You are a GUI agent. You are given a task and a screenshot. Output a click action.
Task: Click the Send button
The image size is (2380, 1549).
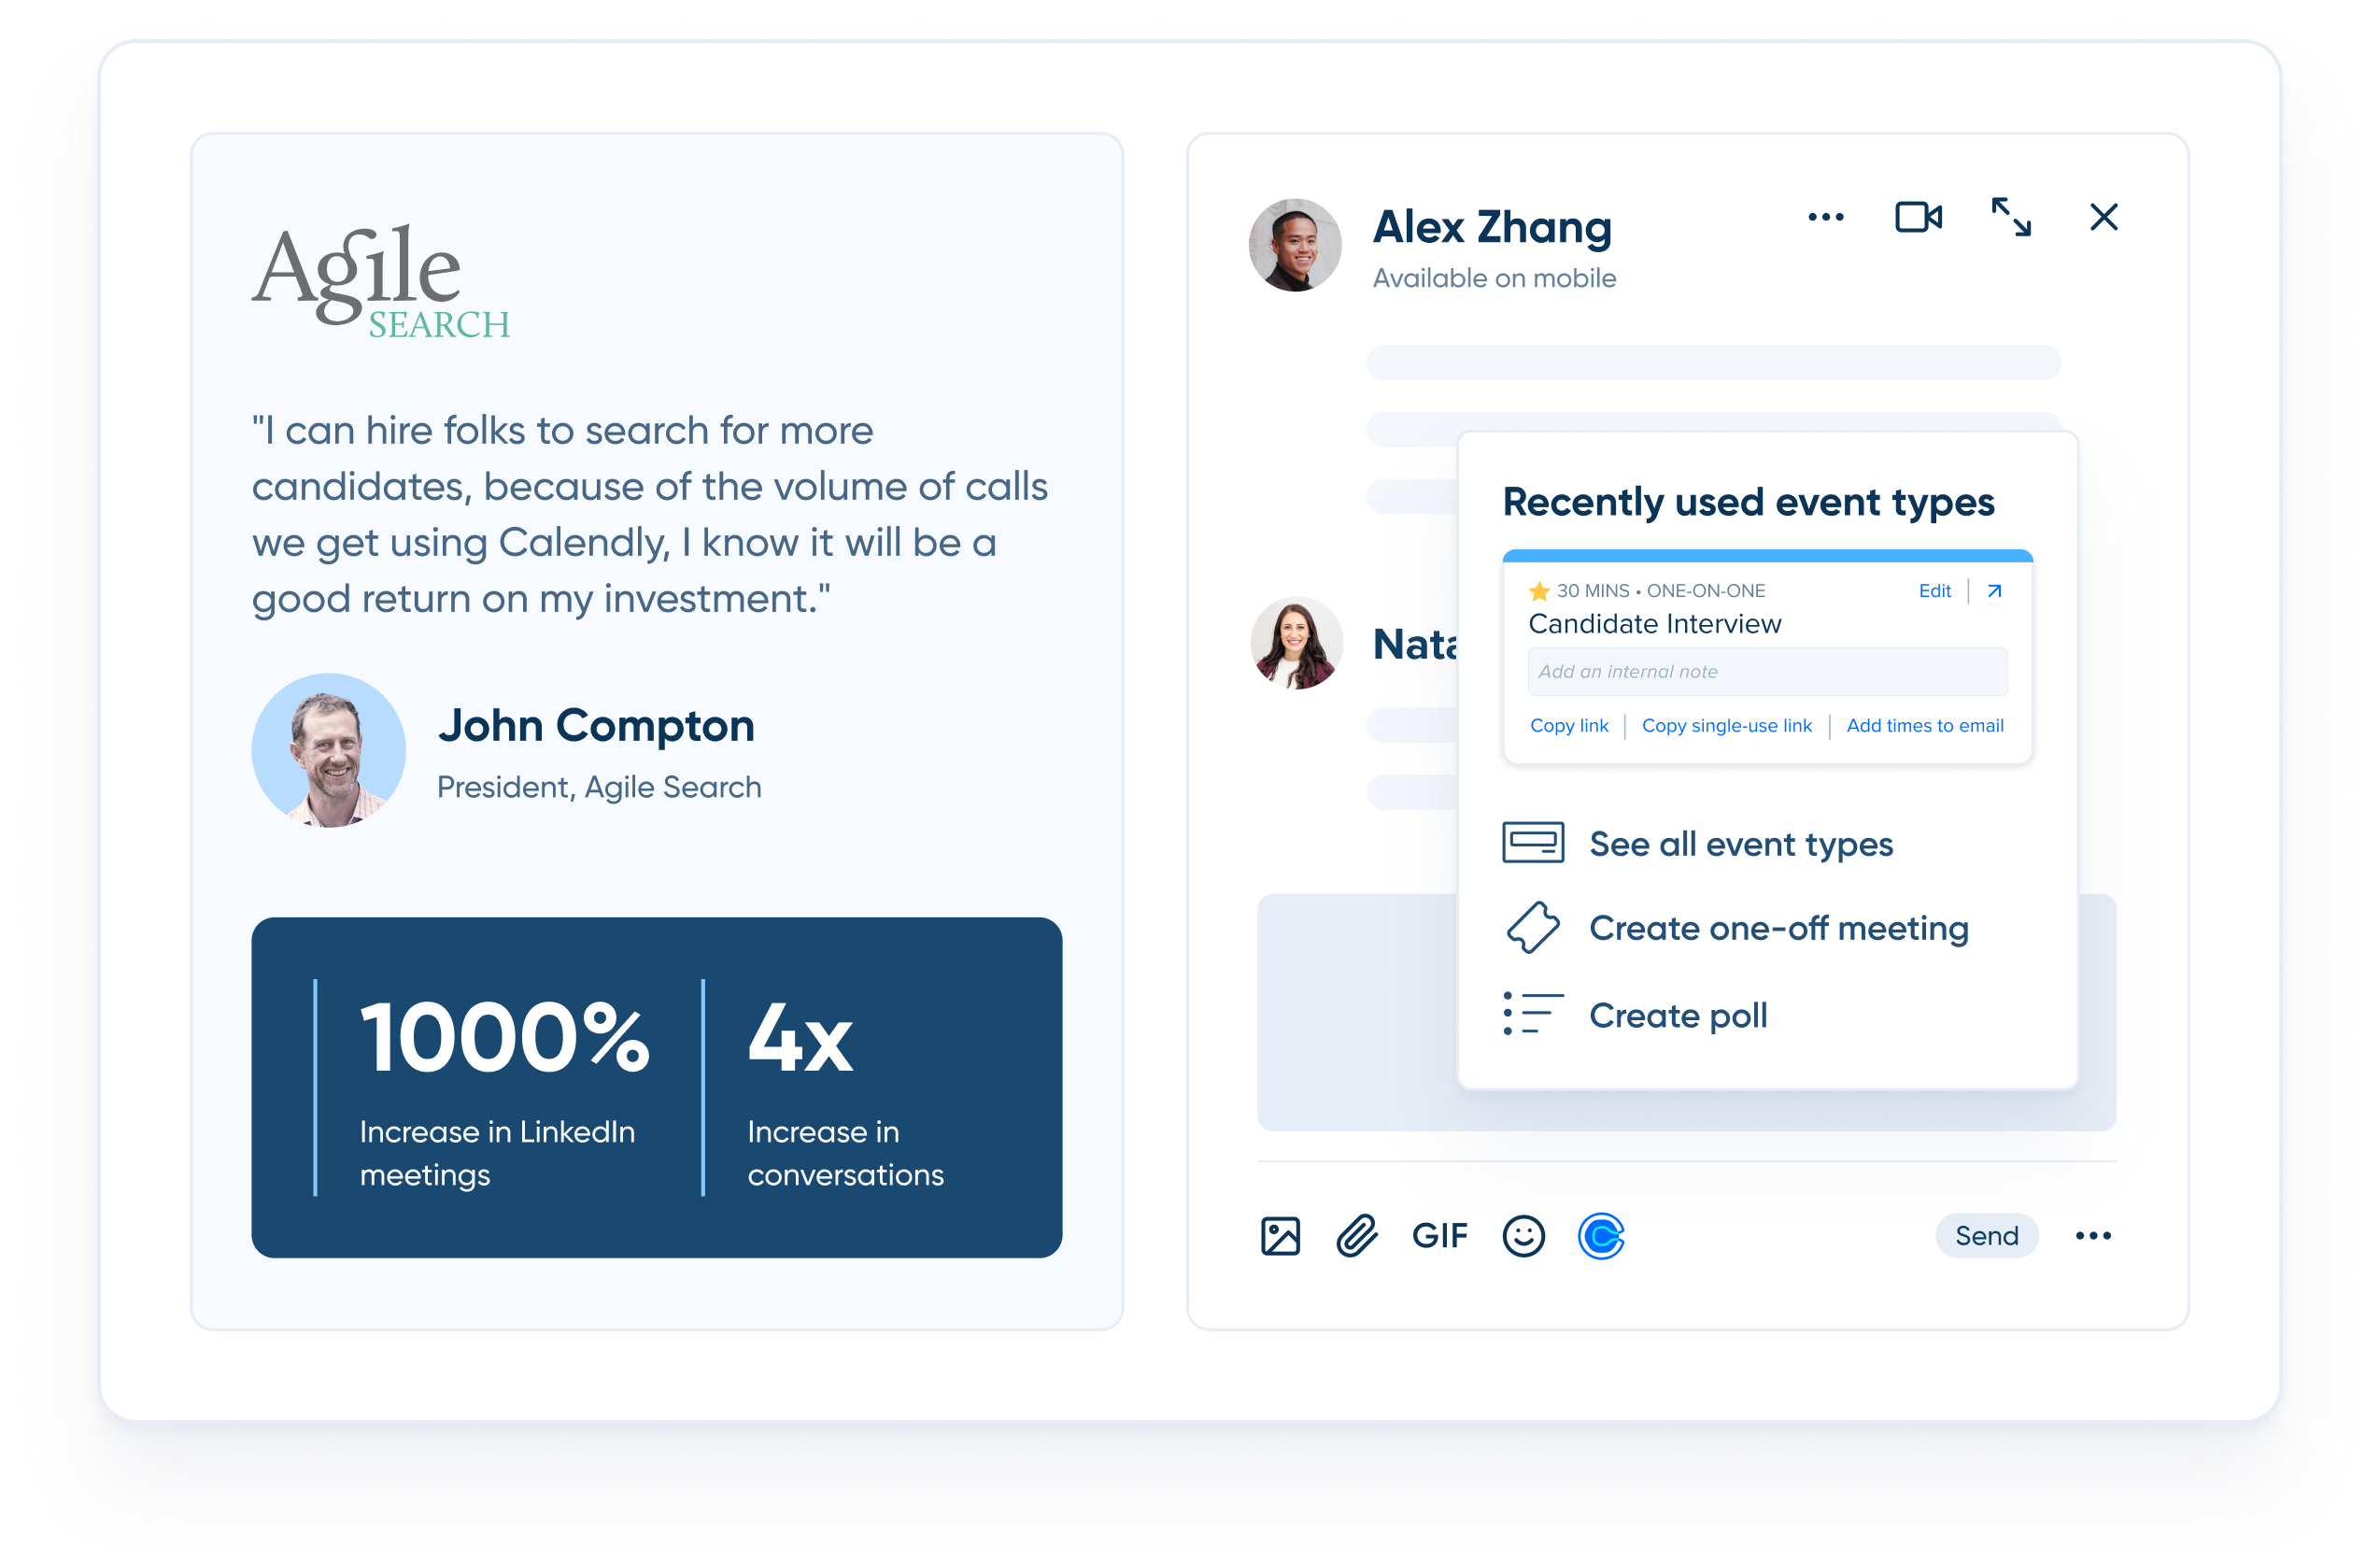1986,1236
